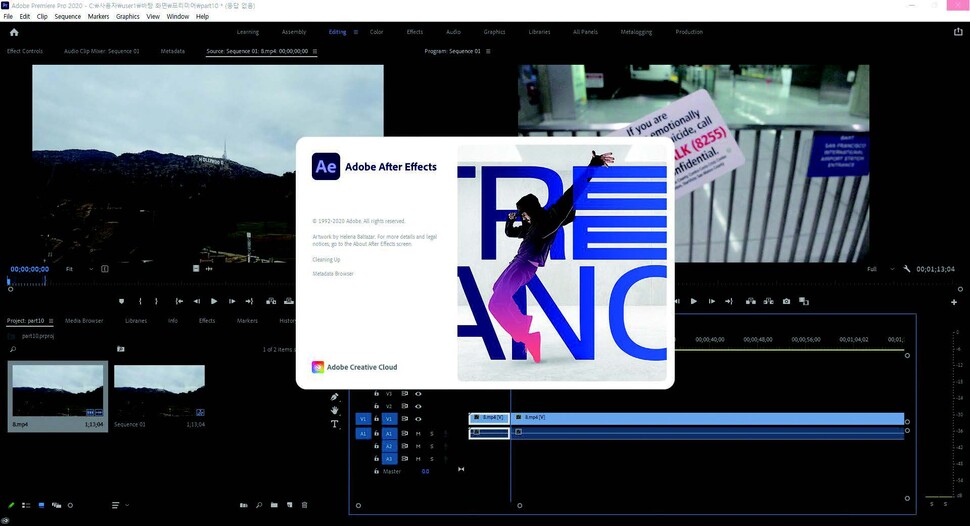Image resolution: width=970 pixels, height=526 pixels.
Task: Click the Quick Export share icon
Action: pos(958,32)
